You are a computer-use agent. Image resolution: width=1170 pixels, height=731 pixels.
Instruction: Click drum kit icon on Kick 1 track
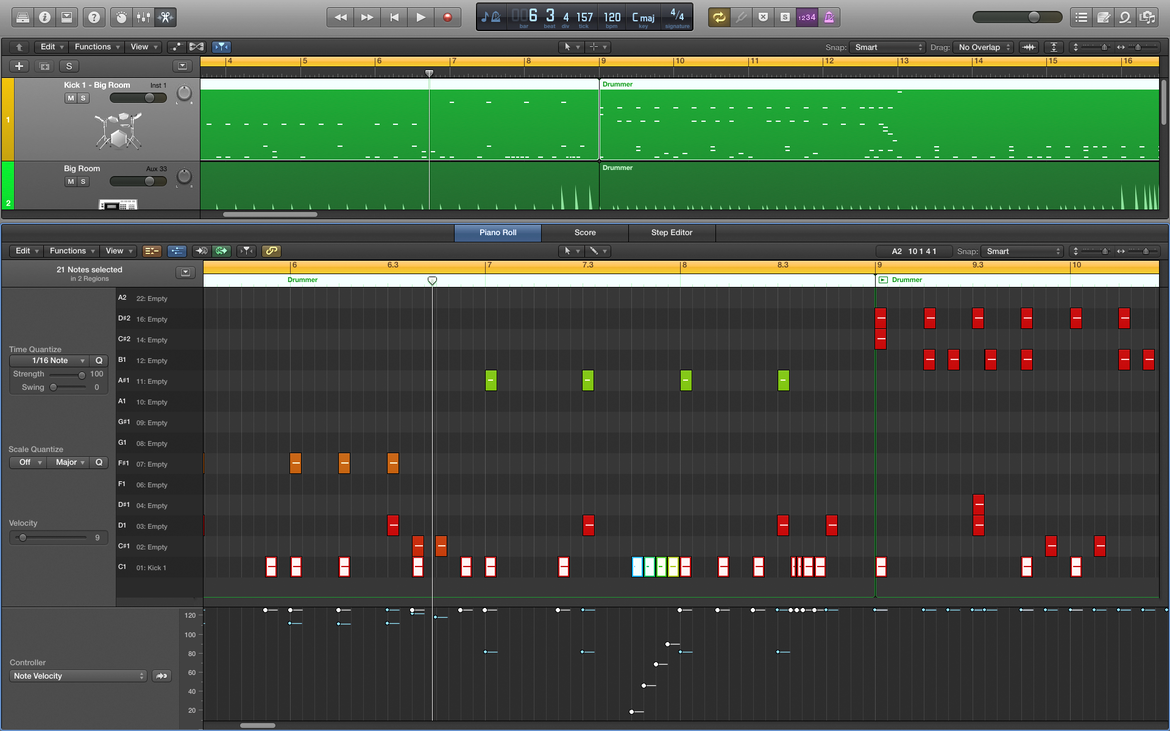119,130
